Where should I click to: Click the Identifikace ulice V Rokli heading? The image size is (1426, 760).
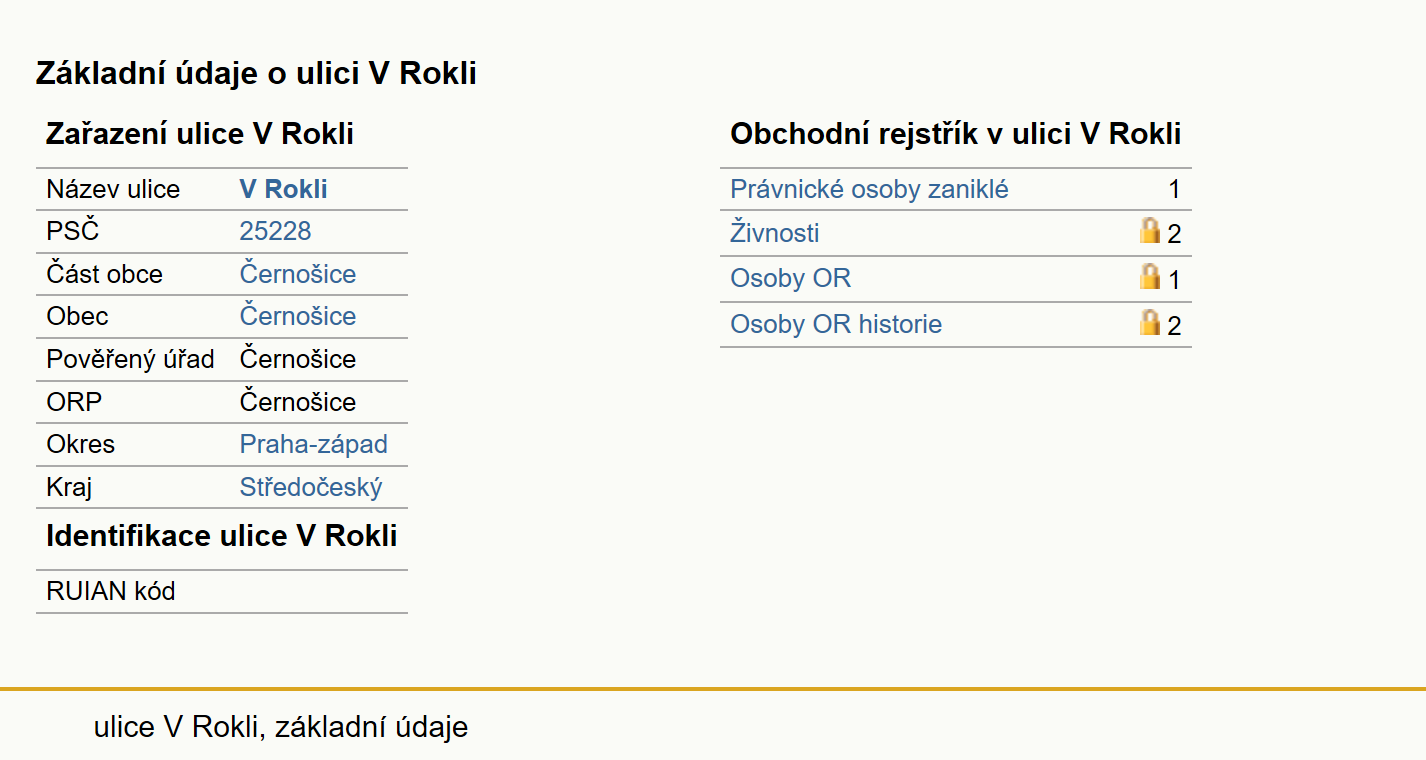(x=222, y=536)
